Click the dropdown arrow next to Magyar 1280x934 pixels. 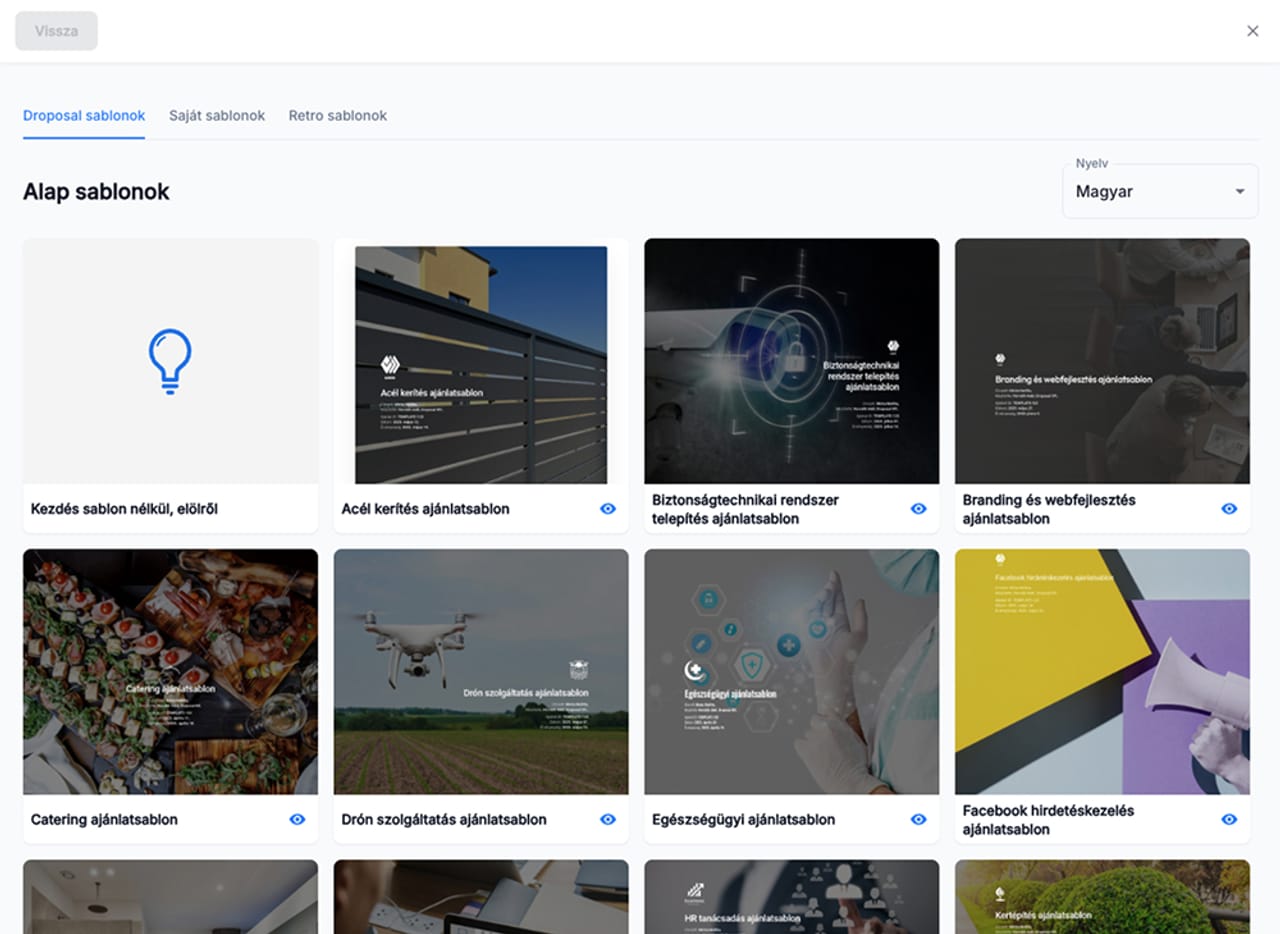coord(1240,192)
